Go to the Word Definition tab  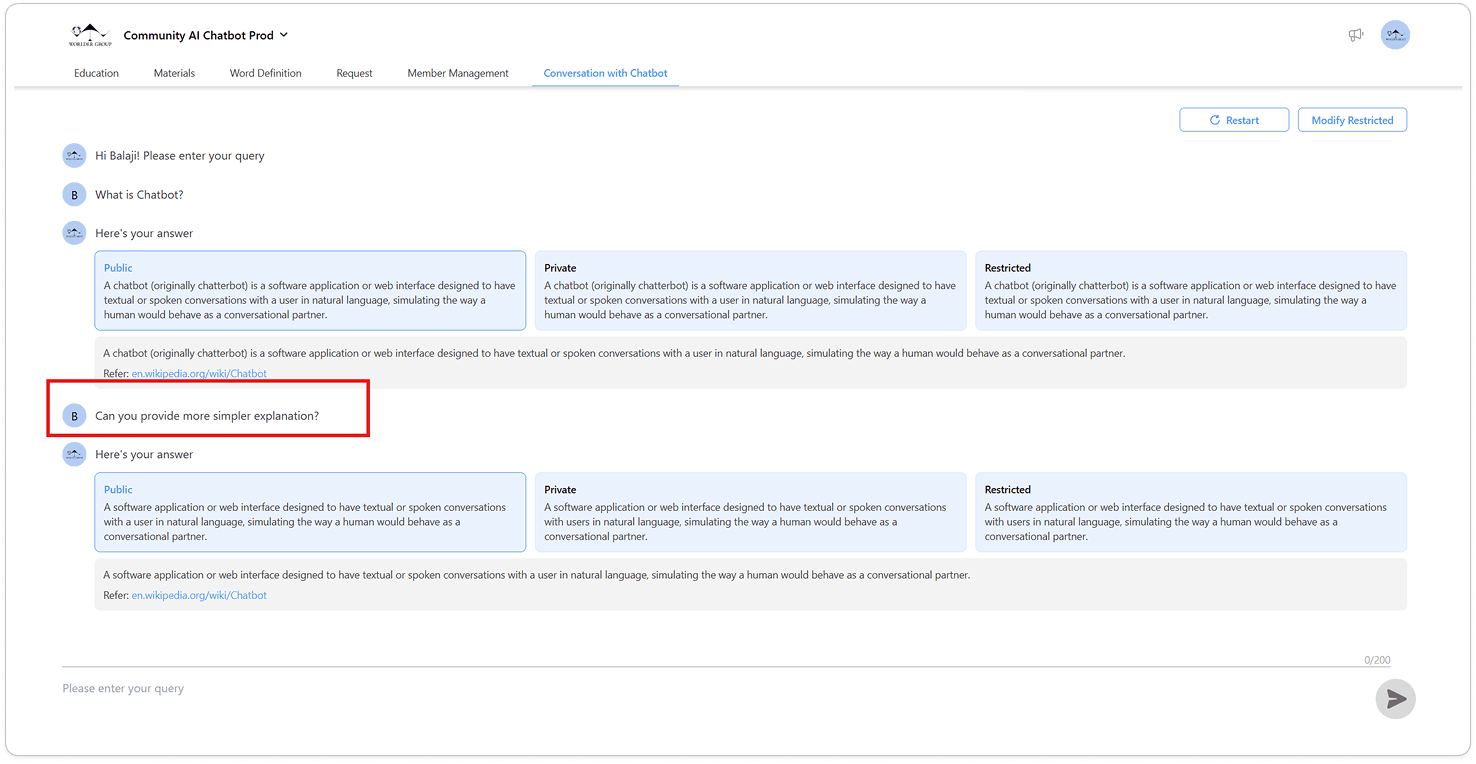coord(265,73)
